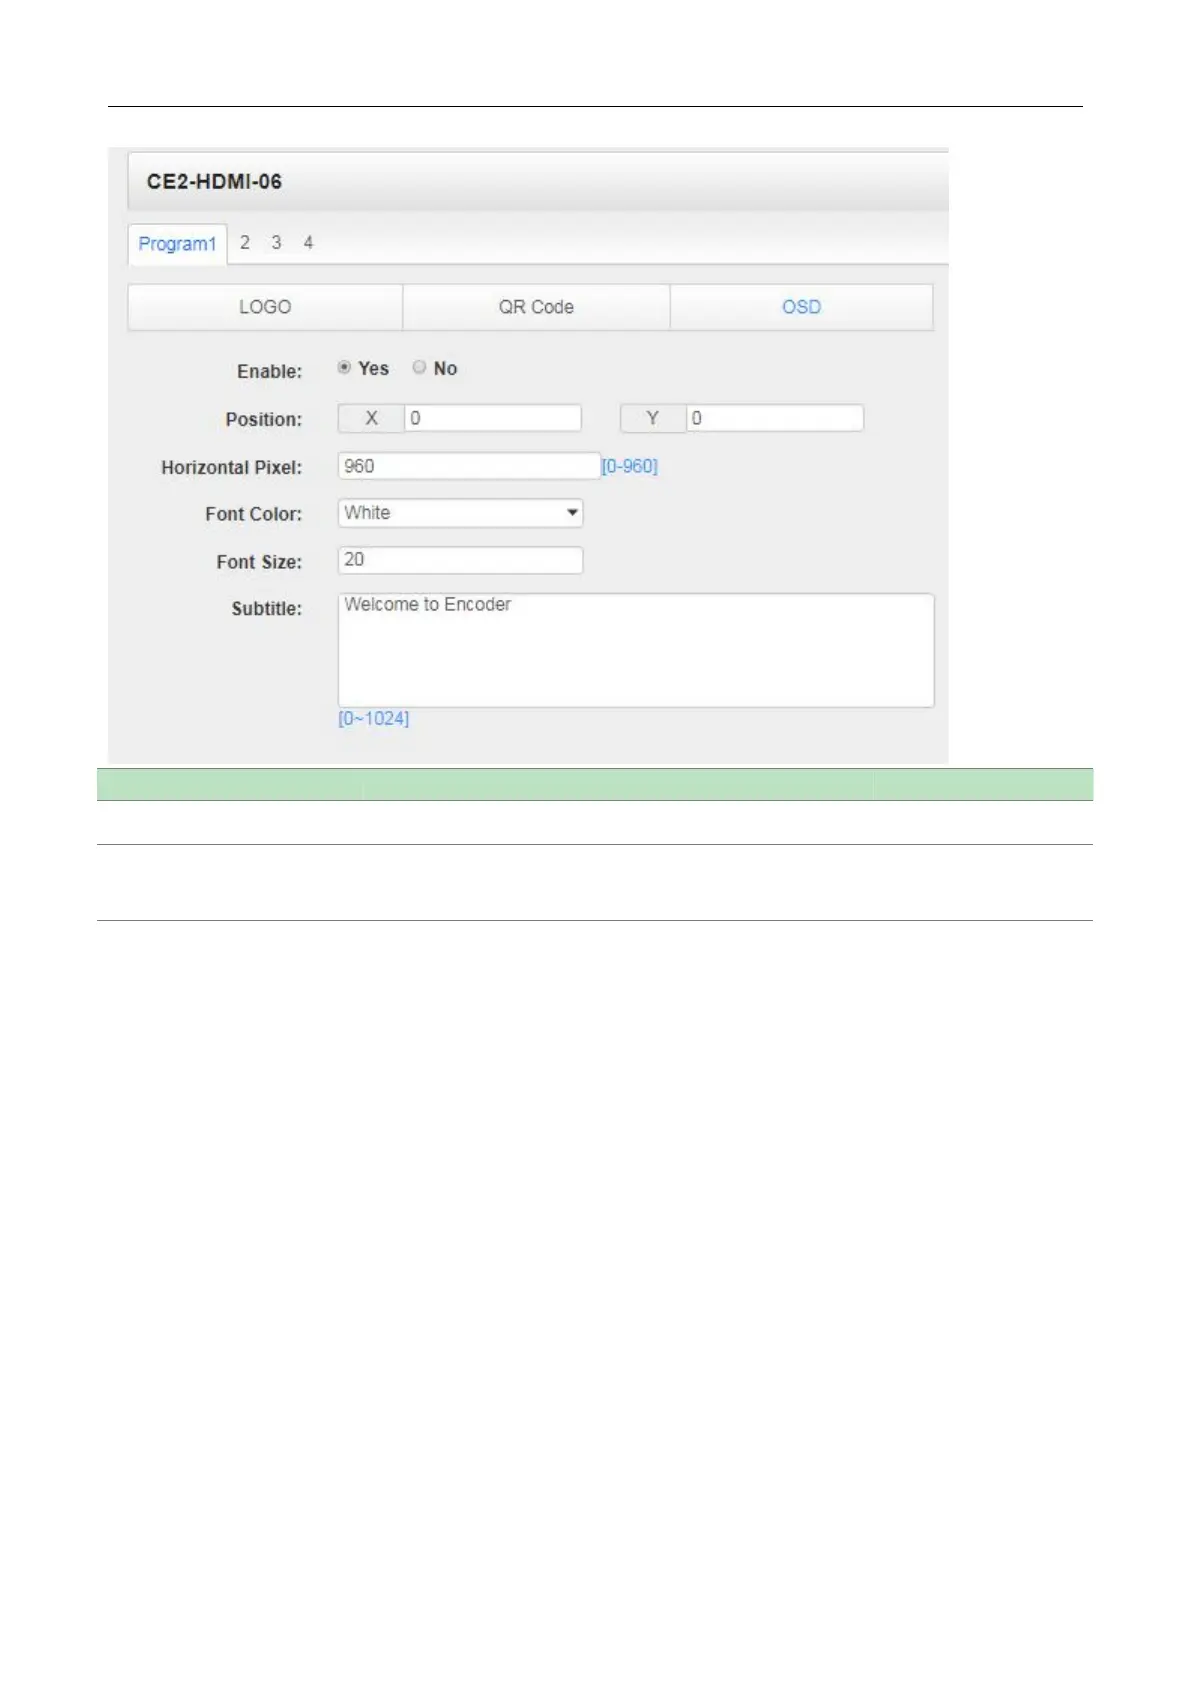Open program tab 2
The image size is (1191, 1684).
point(244,243)
